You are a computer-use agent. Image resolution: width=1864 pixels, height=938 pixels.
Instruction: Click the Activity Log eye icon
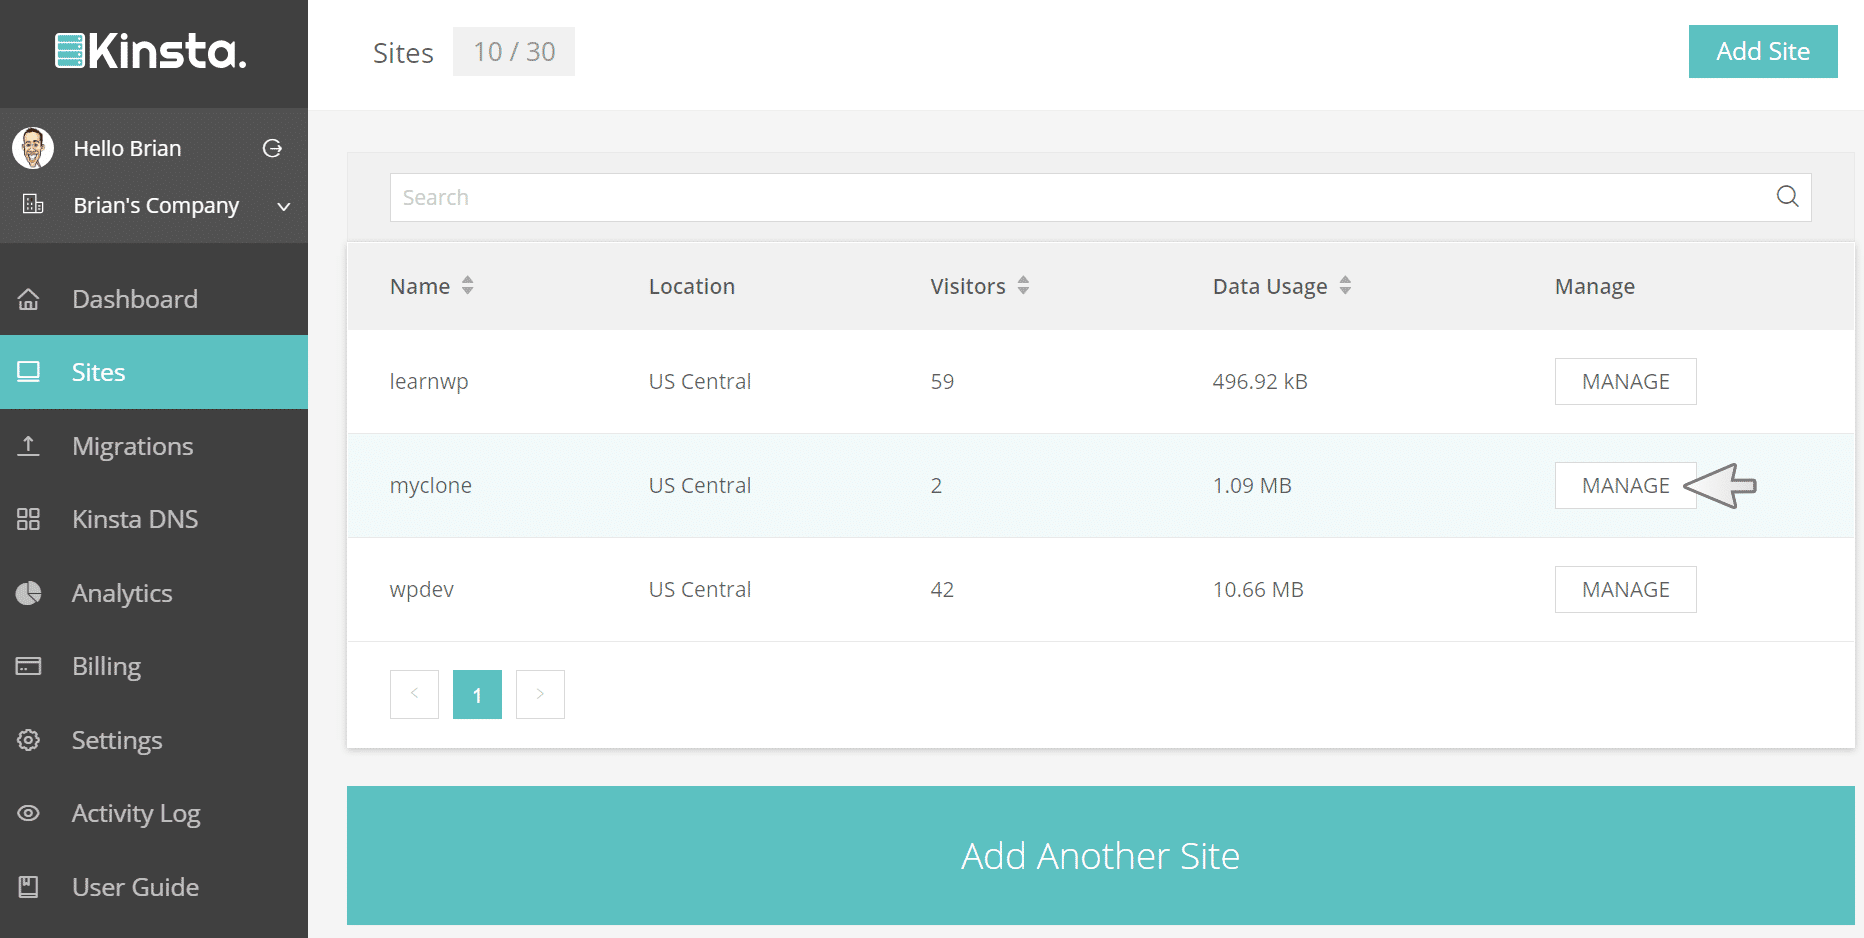[x=29, y=813]
